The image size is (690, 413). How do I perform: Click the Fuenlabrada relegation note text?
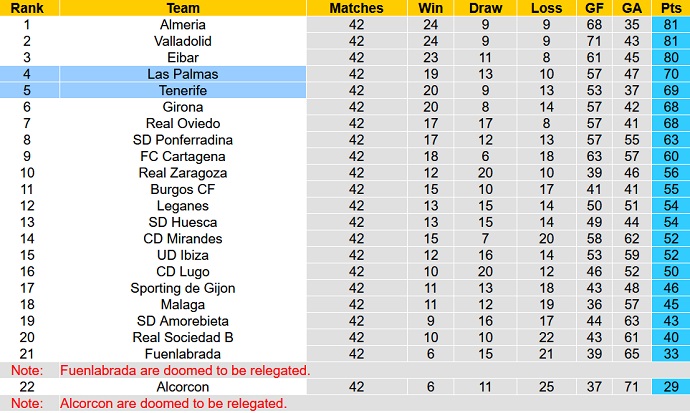click(183, 370)
